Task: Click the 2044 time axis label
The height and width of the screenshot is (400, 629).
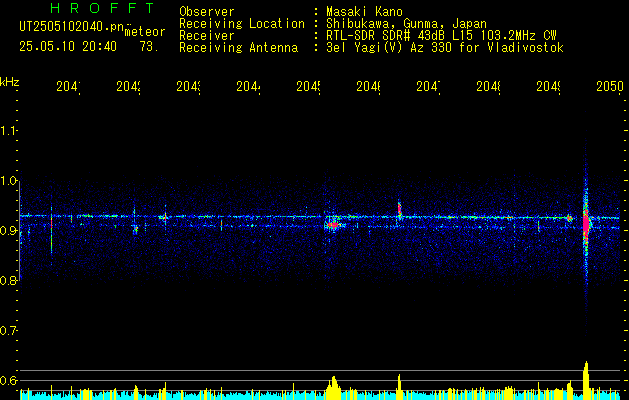Action: tap(248, 86)
